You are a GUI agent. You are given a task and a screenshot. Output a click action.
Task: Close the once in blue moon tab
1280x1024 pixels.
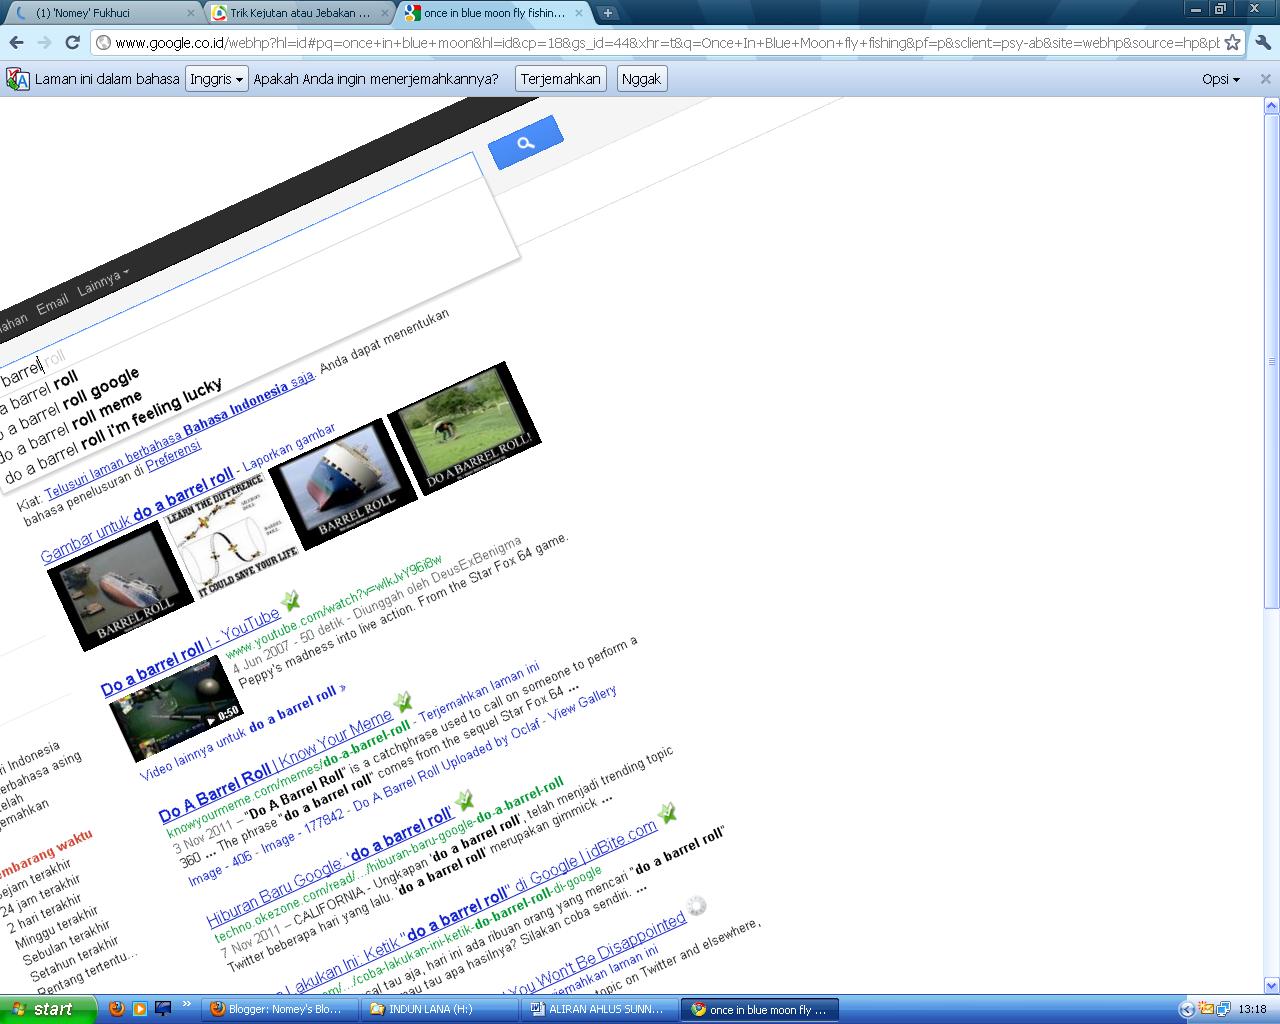[x=578, y=13]
